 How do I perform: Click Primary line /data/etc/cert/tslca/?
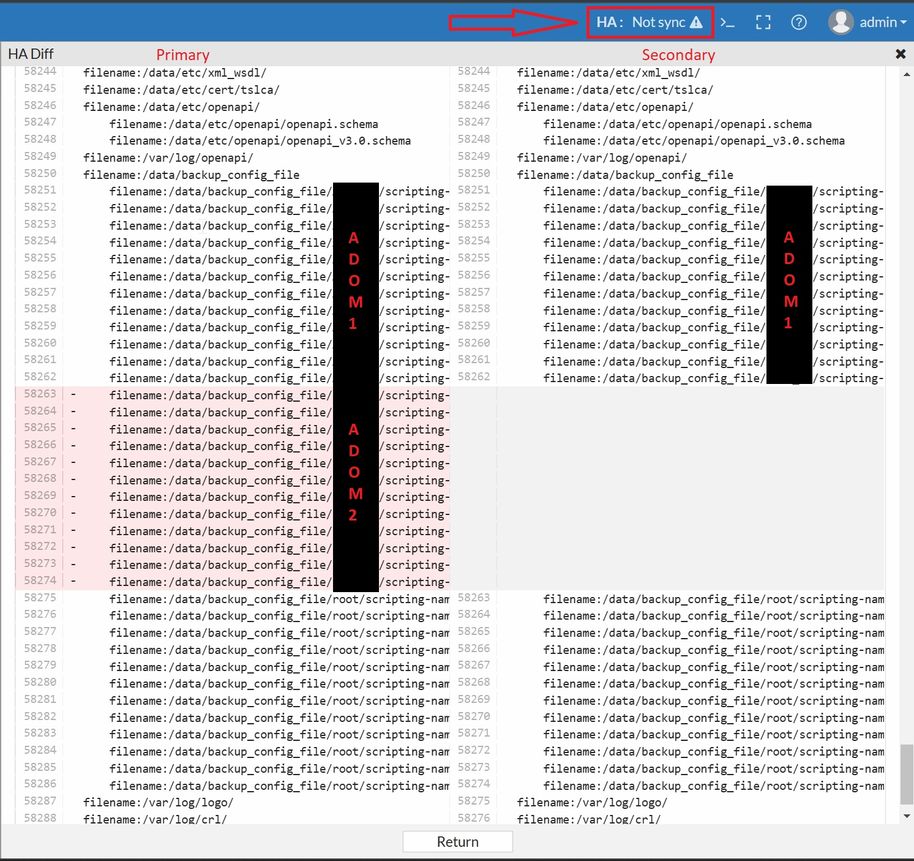pyautogui.click(x=181, y=90)
